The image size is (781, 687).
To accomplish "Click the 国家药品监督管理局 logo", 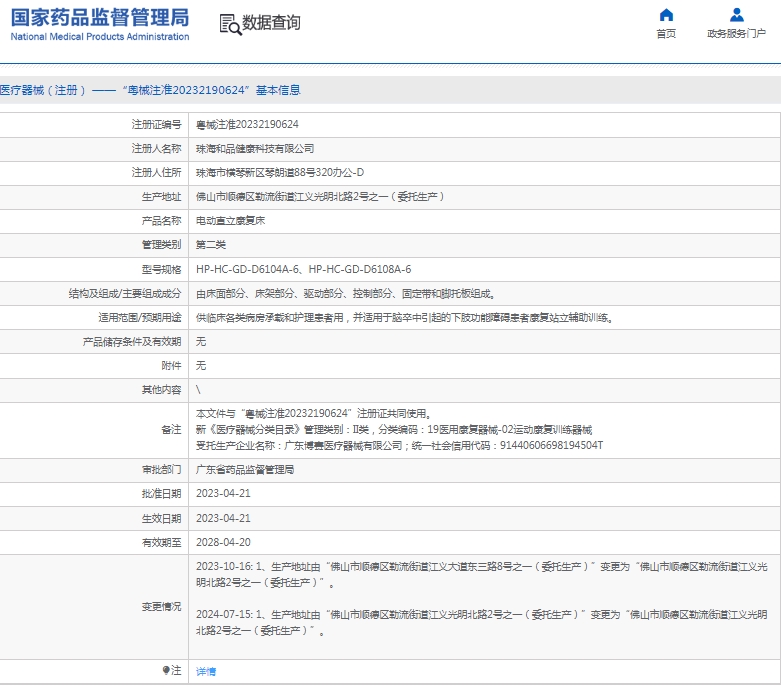I will [100, 17].
